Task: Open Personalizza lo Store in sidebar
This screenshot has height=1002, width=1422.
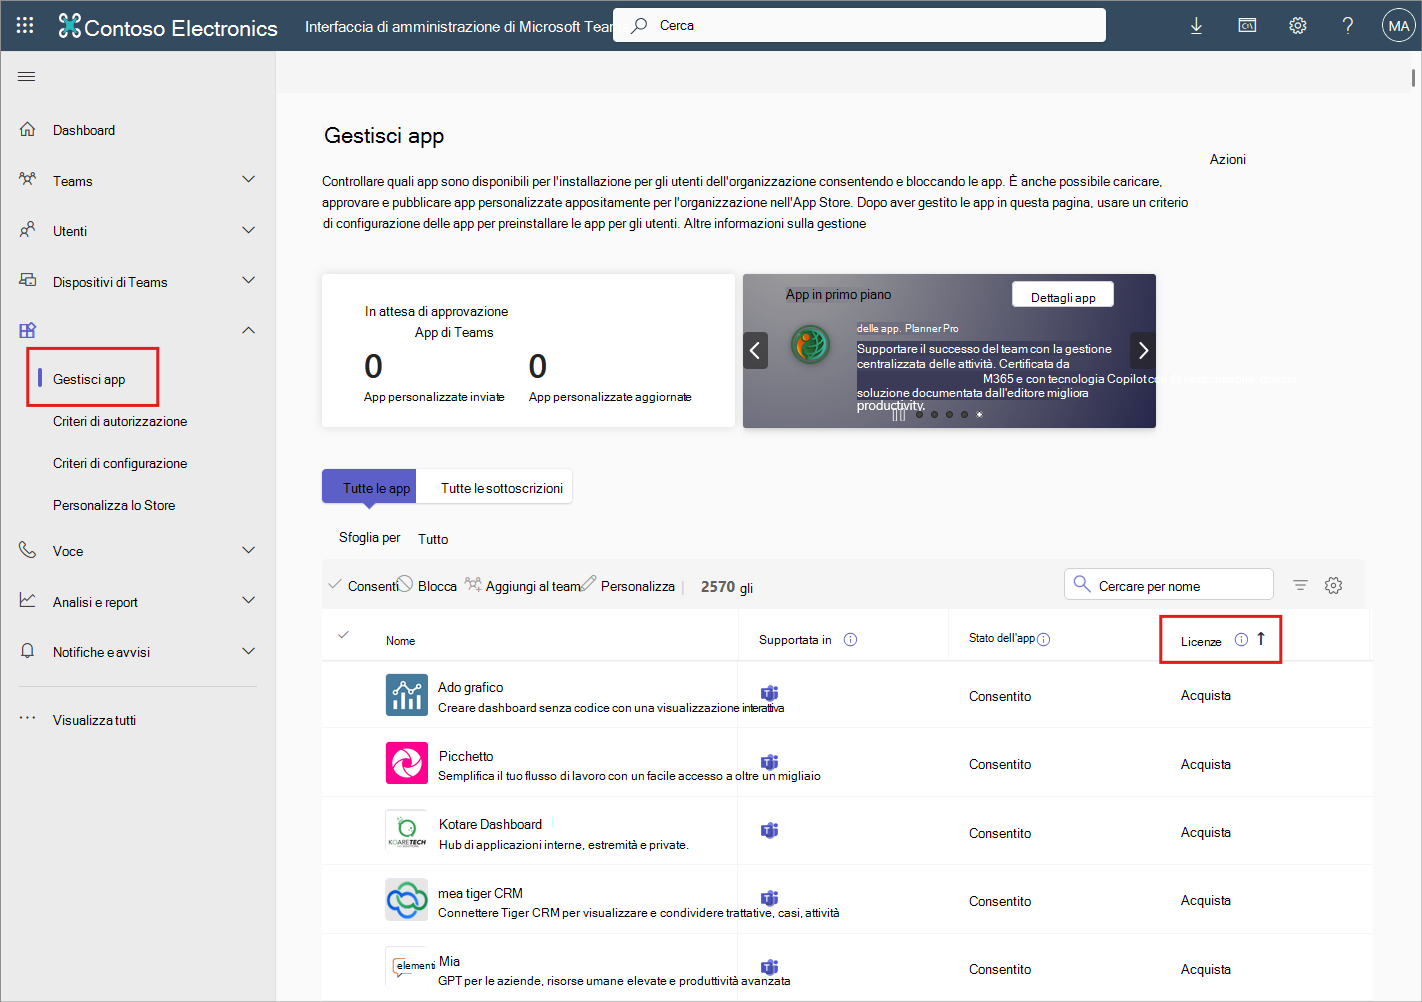Action: pyautogui.click(x=114, y=505)
